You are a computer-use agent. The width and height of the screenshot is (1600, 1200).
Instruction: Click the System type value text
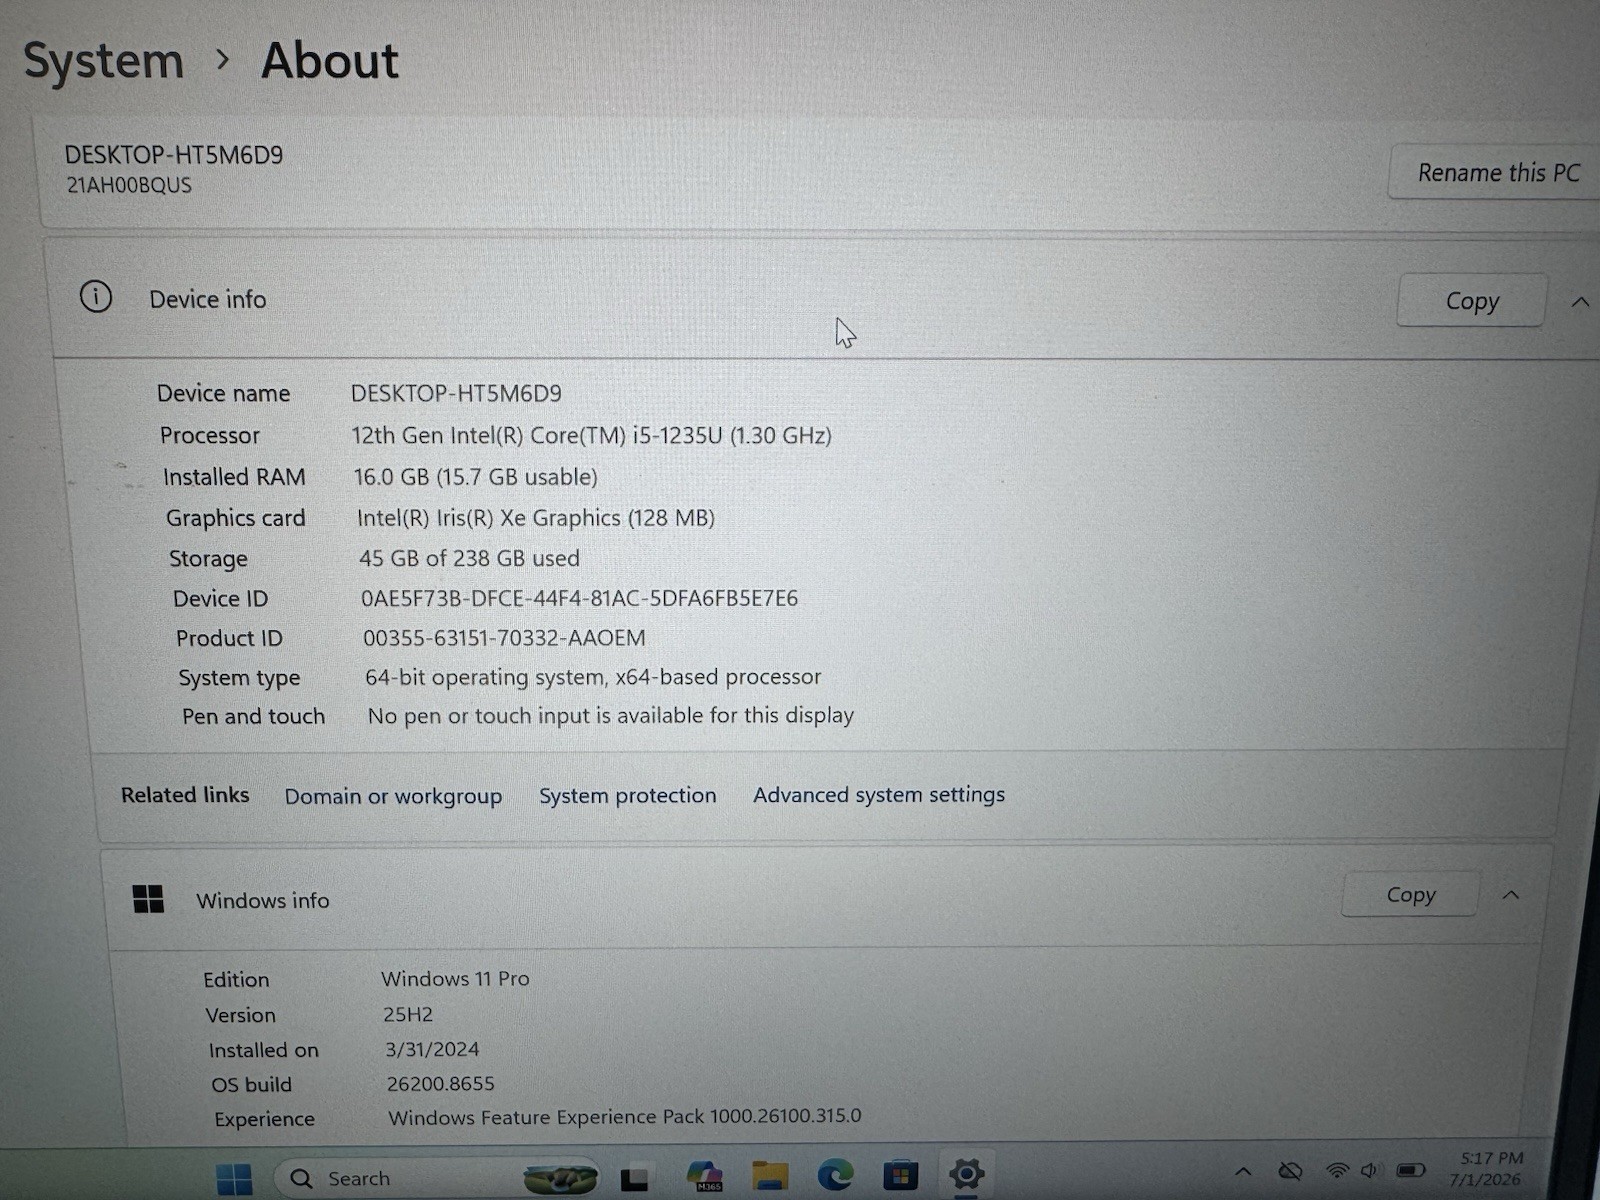[x=593, y=677]
